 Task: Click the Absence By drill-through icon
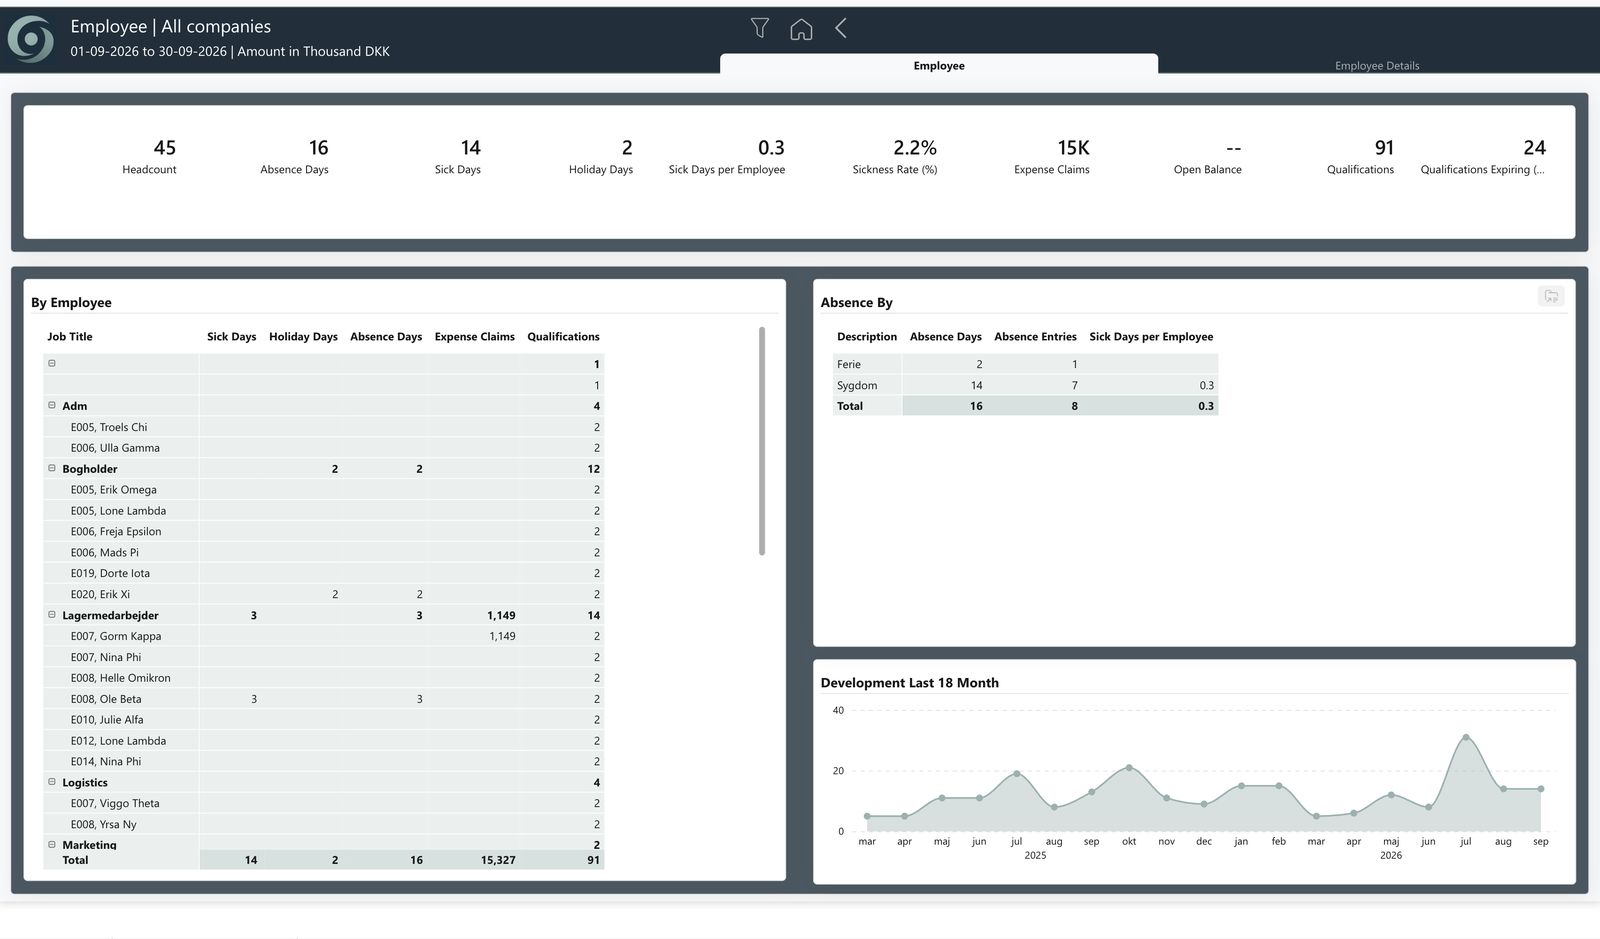coord(1551,296)
